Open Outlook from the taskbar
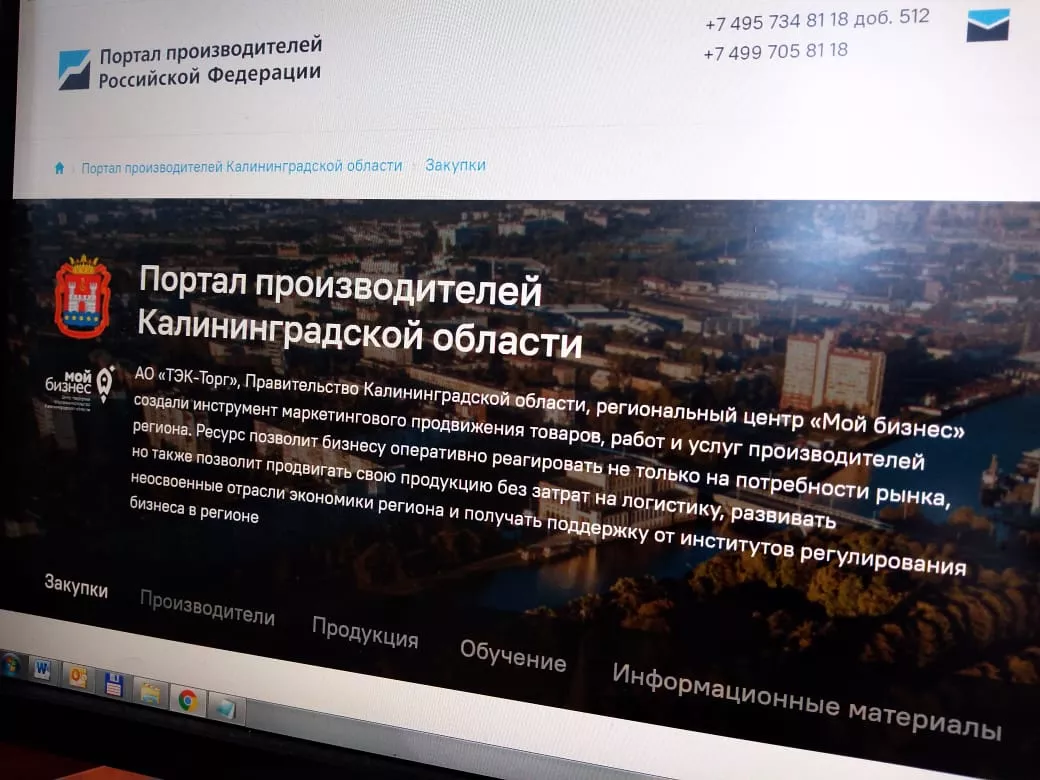Screen dimensions: 1040x780 78,678
